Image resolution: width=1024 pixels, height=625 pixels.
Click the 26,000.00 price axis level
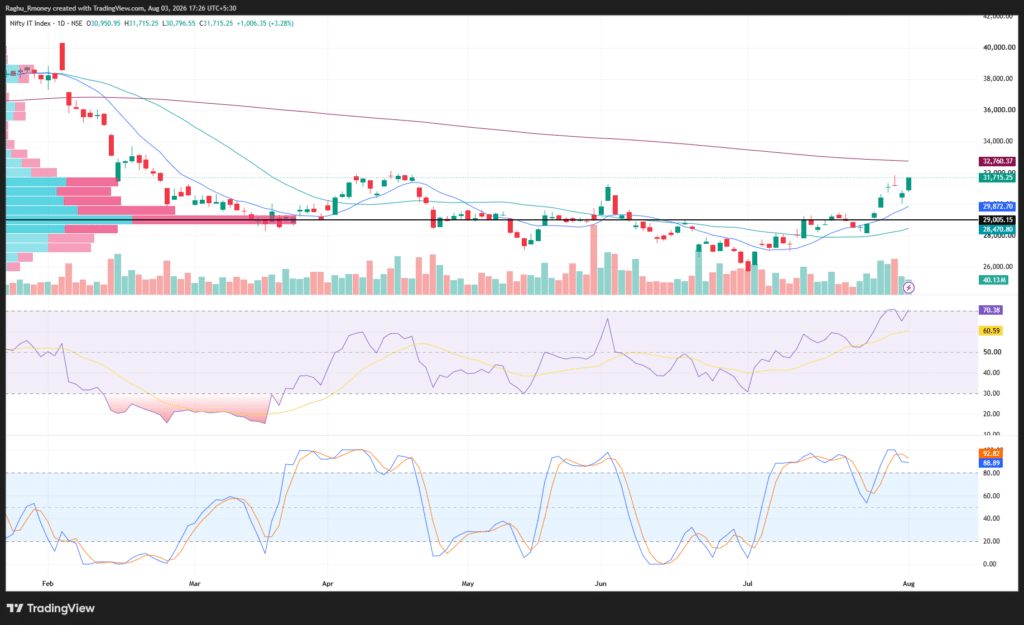999,267
